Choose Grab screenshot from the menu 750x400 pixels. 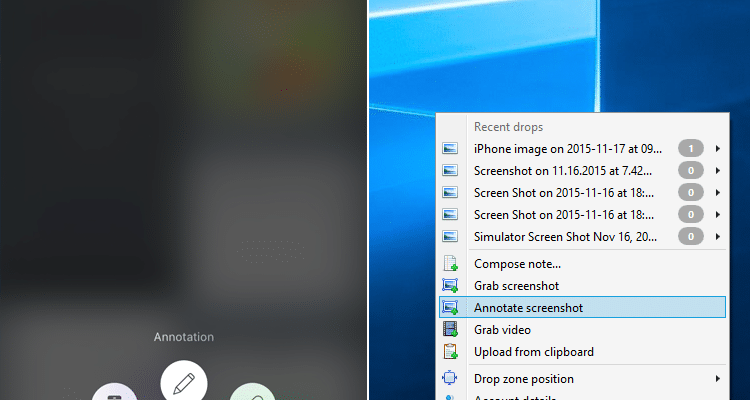point(582,286)
